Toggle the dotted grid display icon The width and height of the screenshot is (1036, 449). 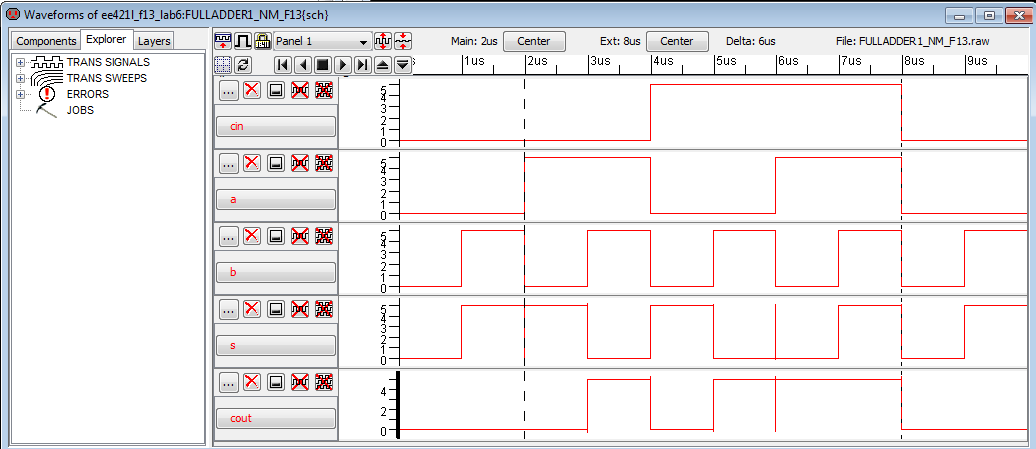[223, 65]
